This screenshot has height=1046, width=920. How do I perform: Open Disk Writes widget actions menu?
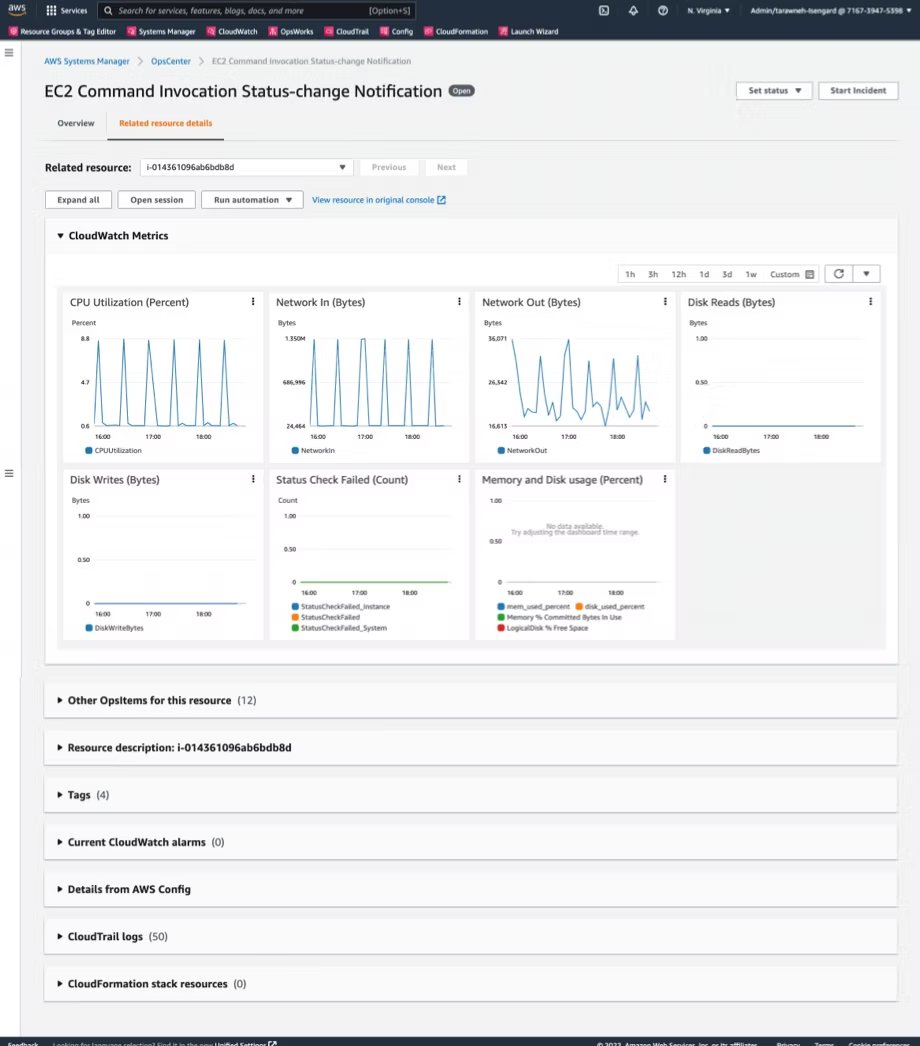[x=253, y=479]
